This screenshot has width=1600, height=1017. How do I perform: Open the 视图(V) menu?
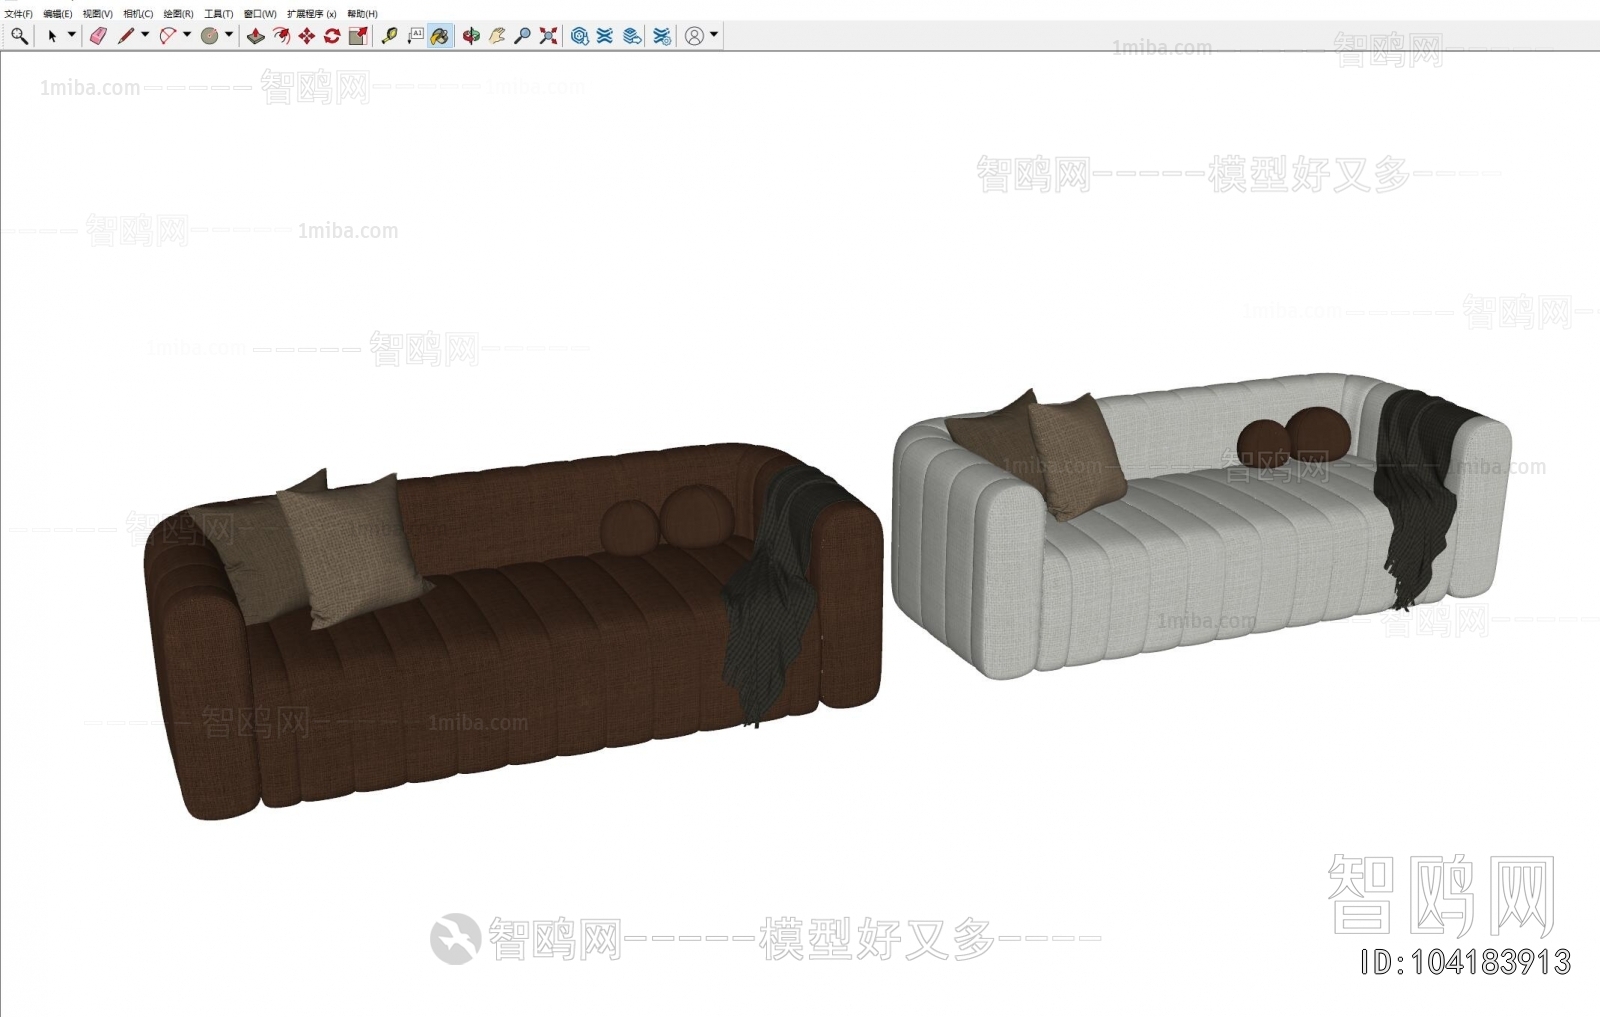click(x=97, y=14)
